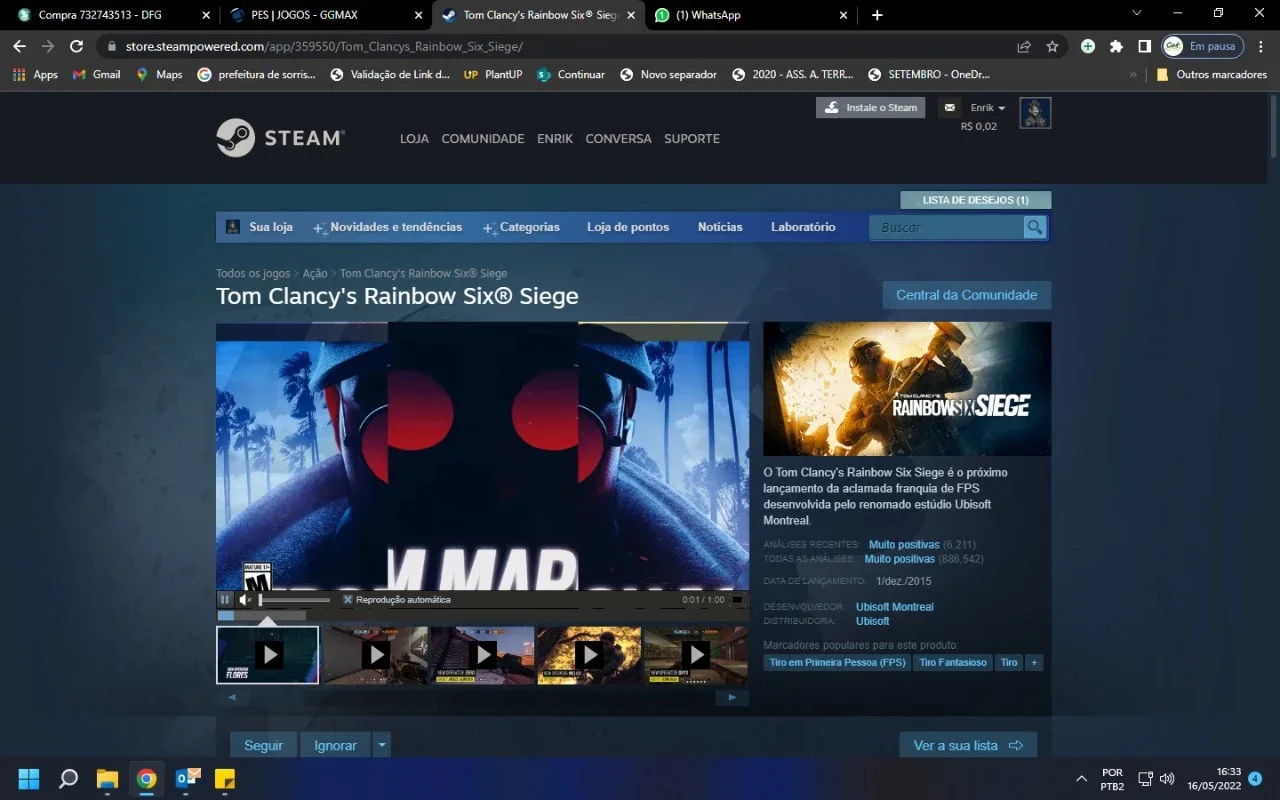This screenshot has height=800, width=1280.
Task: Open the Flores operator trailer thumbnail
Action: [x=268, y=655]
